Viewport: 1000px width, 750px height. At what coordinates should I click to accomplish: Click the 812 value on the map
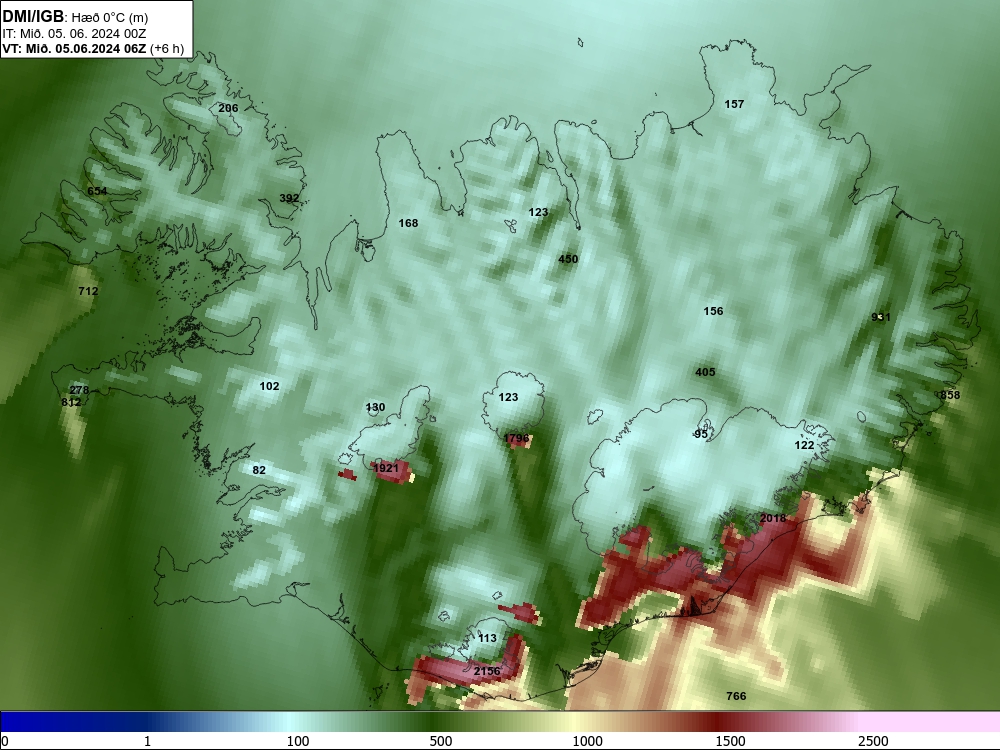(x=71, y=402)
